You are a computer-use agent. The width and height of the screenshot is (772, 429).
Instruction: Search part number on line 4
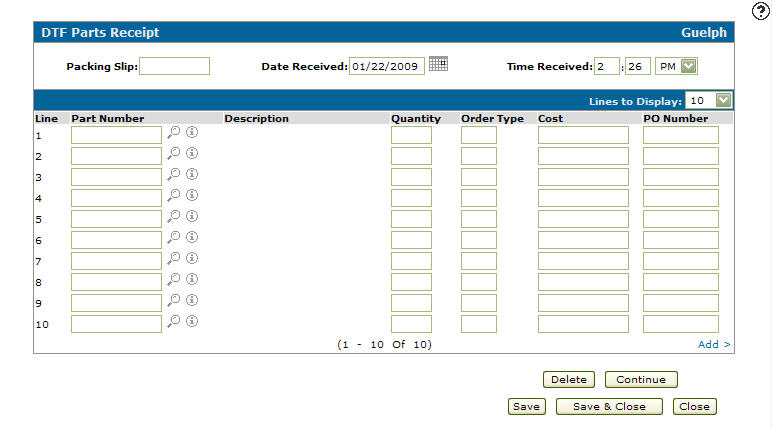tap(173, 196)
